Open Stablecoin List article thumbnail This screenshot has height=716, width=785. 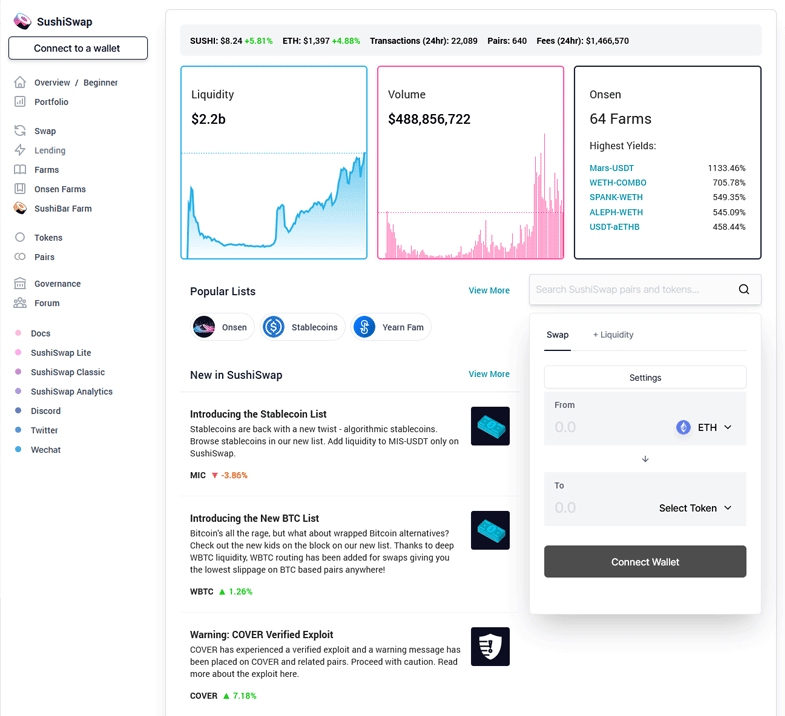[490, 426]
